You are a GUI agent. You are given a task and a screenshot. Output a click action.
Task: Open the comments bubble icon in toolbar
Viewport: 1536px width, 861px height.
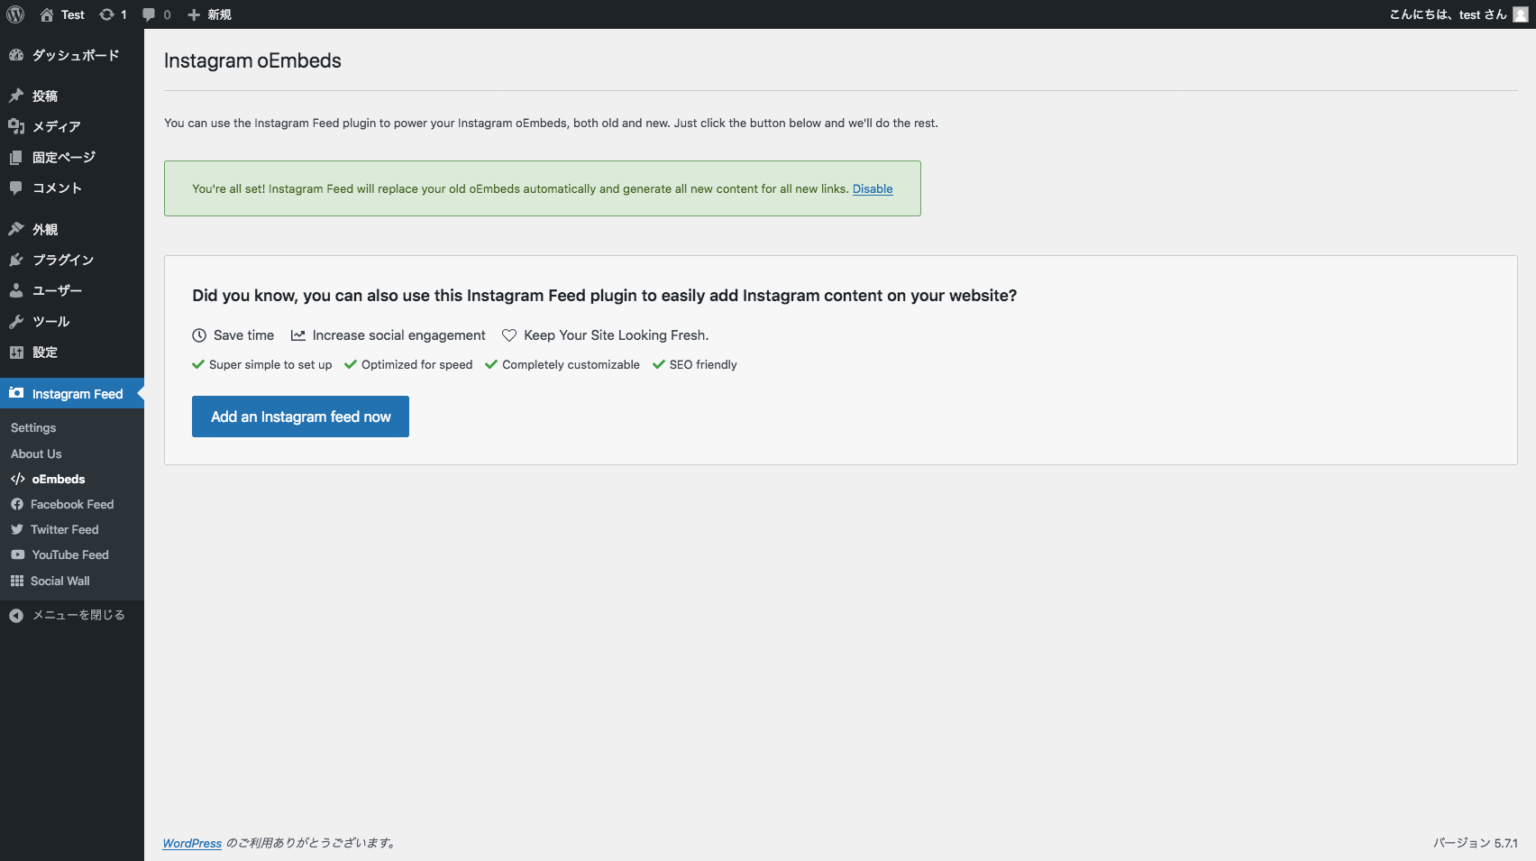tap(149, 14)
